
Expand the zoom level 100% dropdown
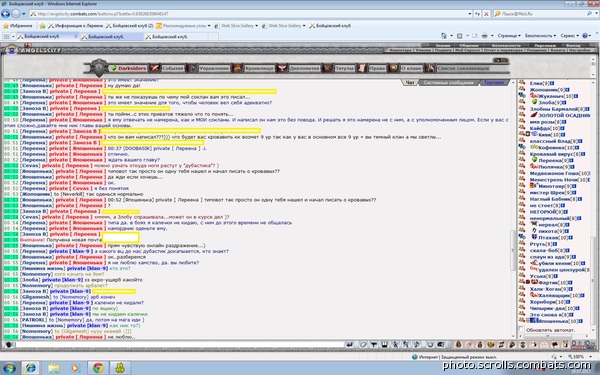[581, 356]
